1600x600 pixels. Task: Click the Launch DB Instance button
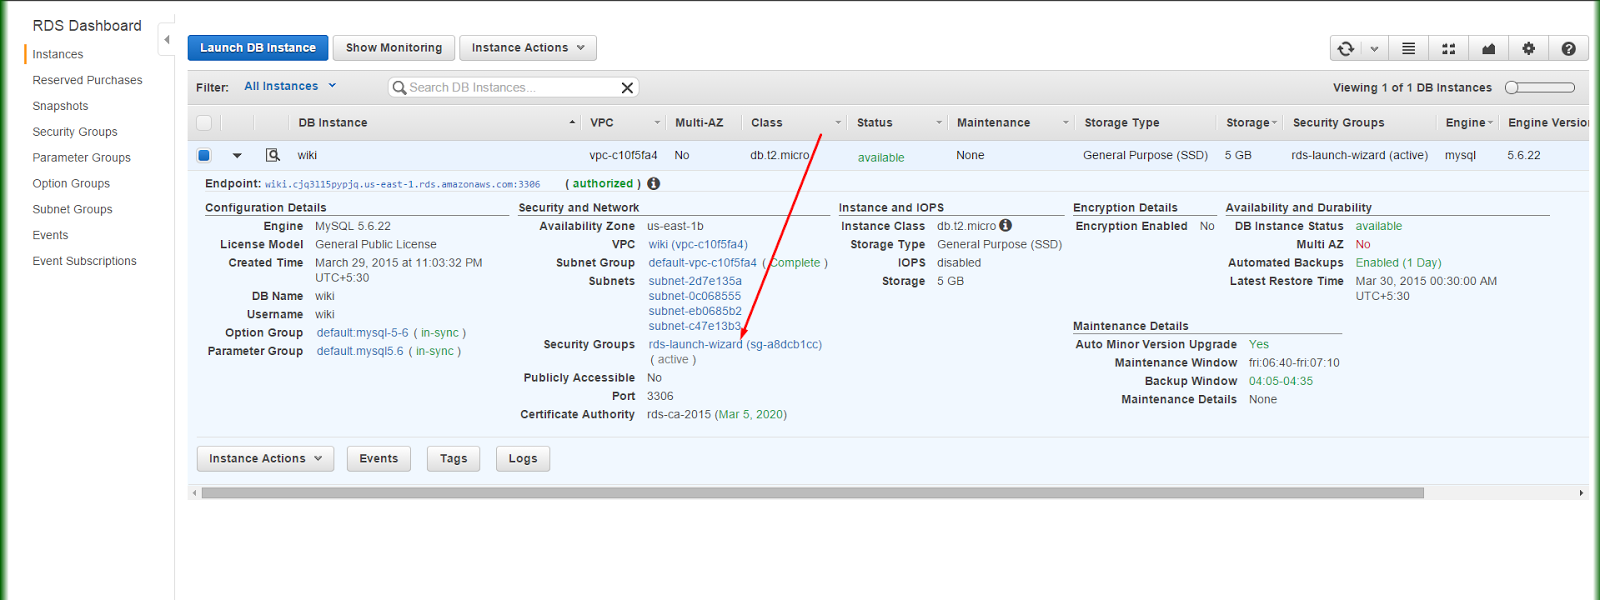(258, 48)
